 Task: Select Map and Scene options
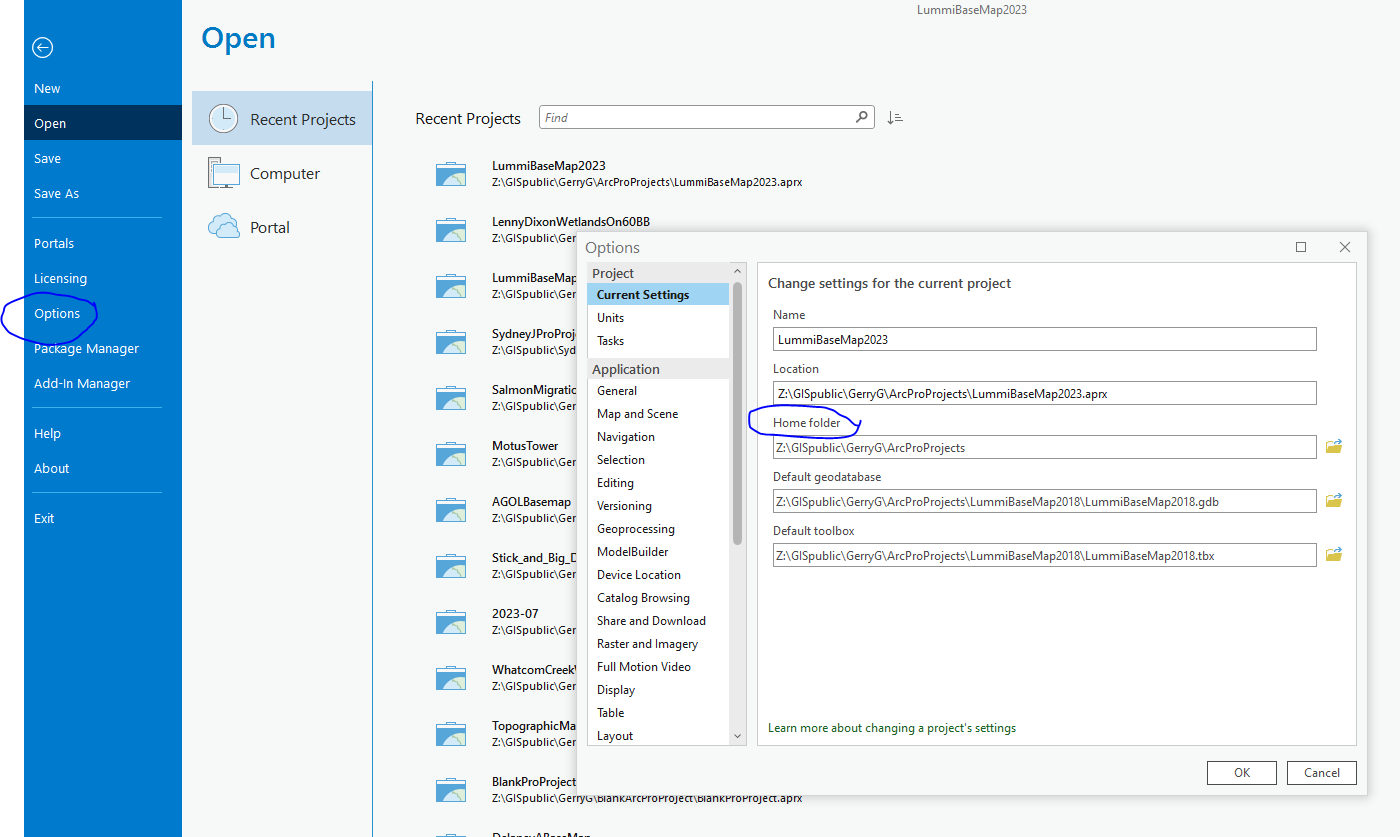659,413
